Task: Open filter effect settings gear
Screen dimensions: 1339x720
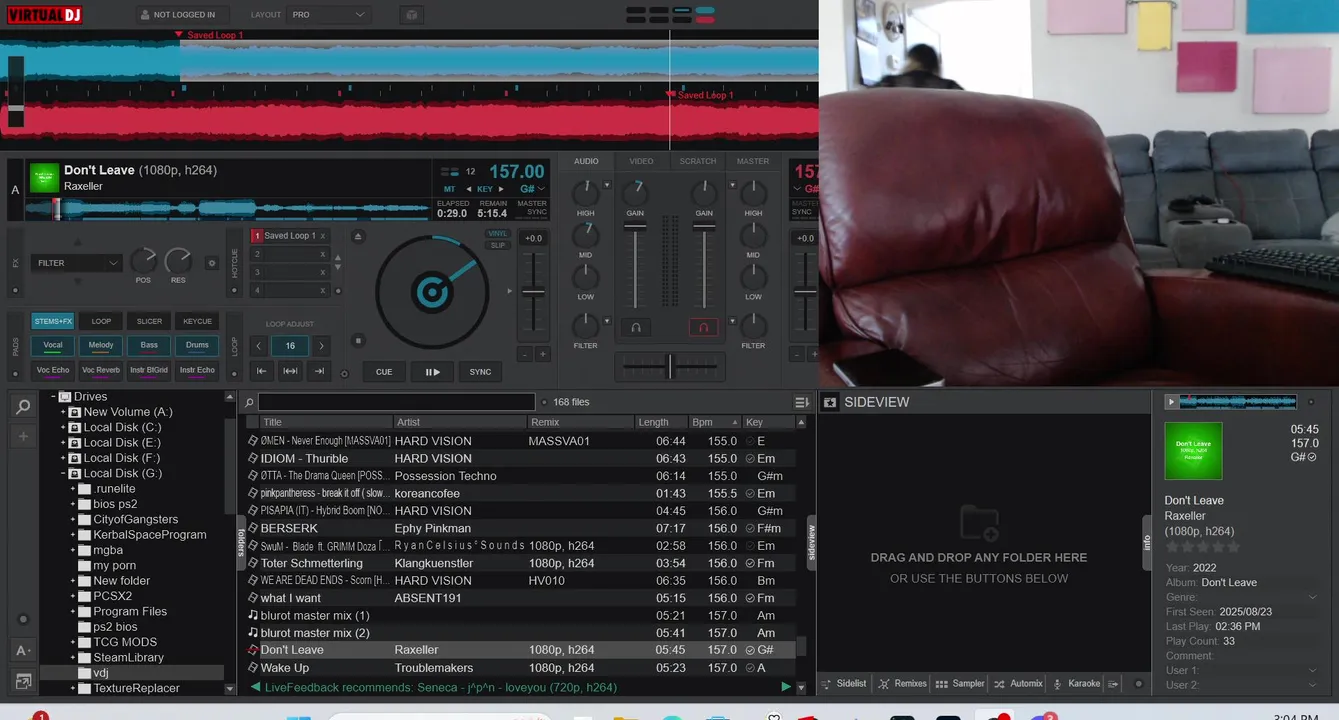Action: 211,263
